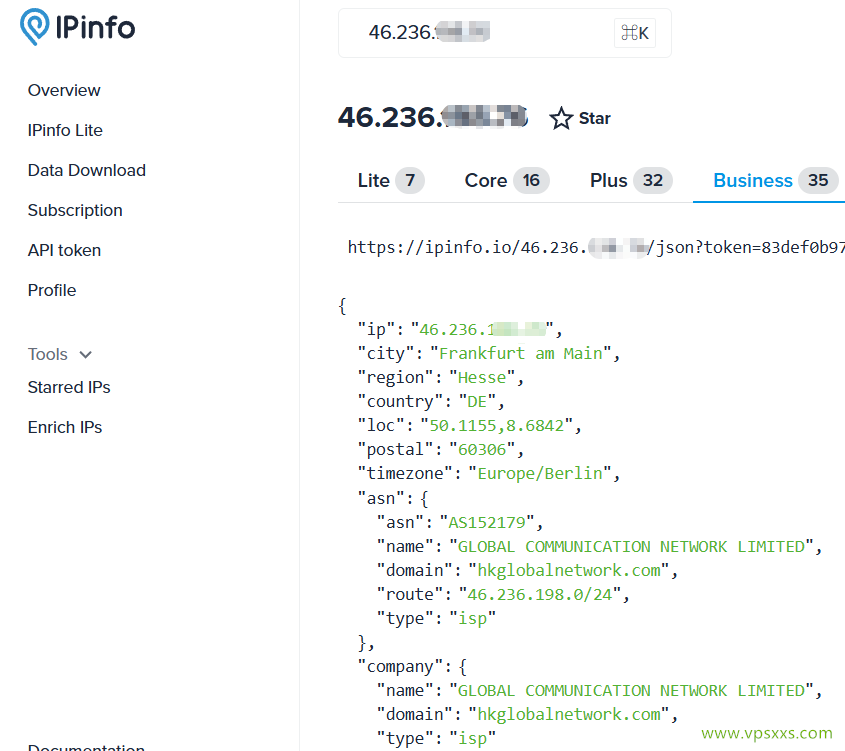This screenshot has width=845, height=751.
Task: Click the country value "DE"
Action: coord(477,401)
